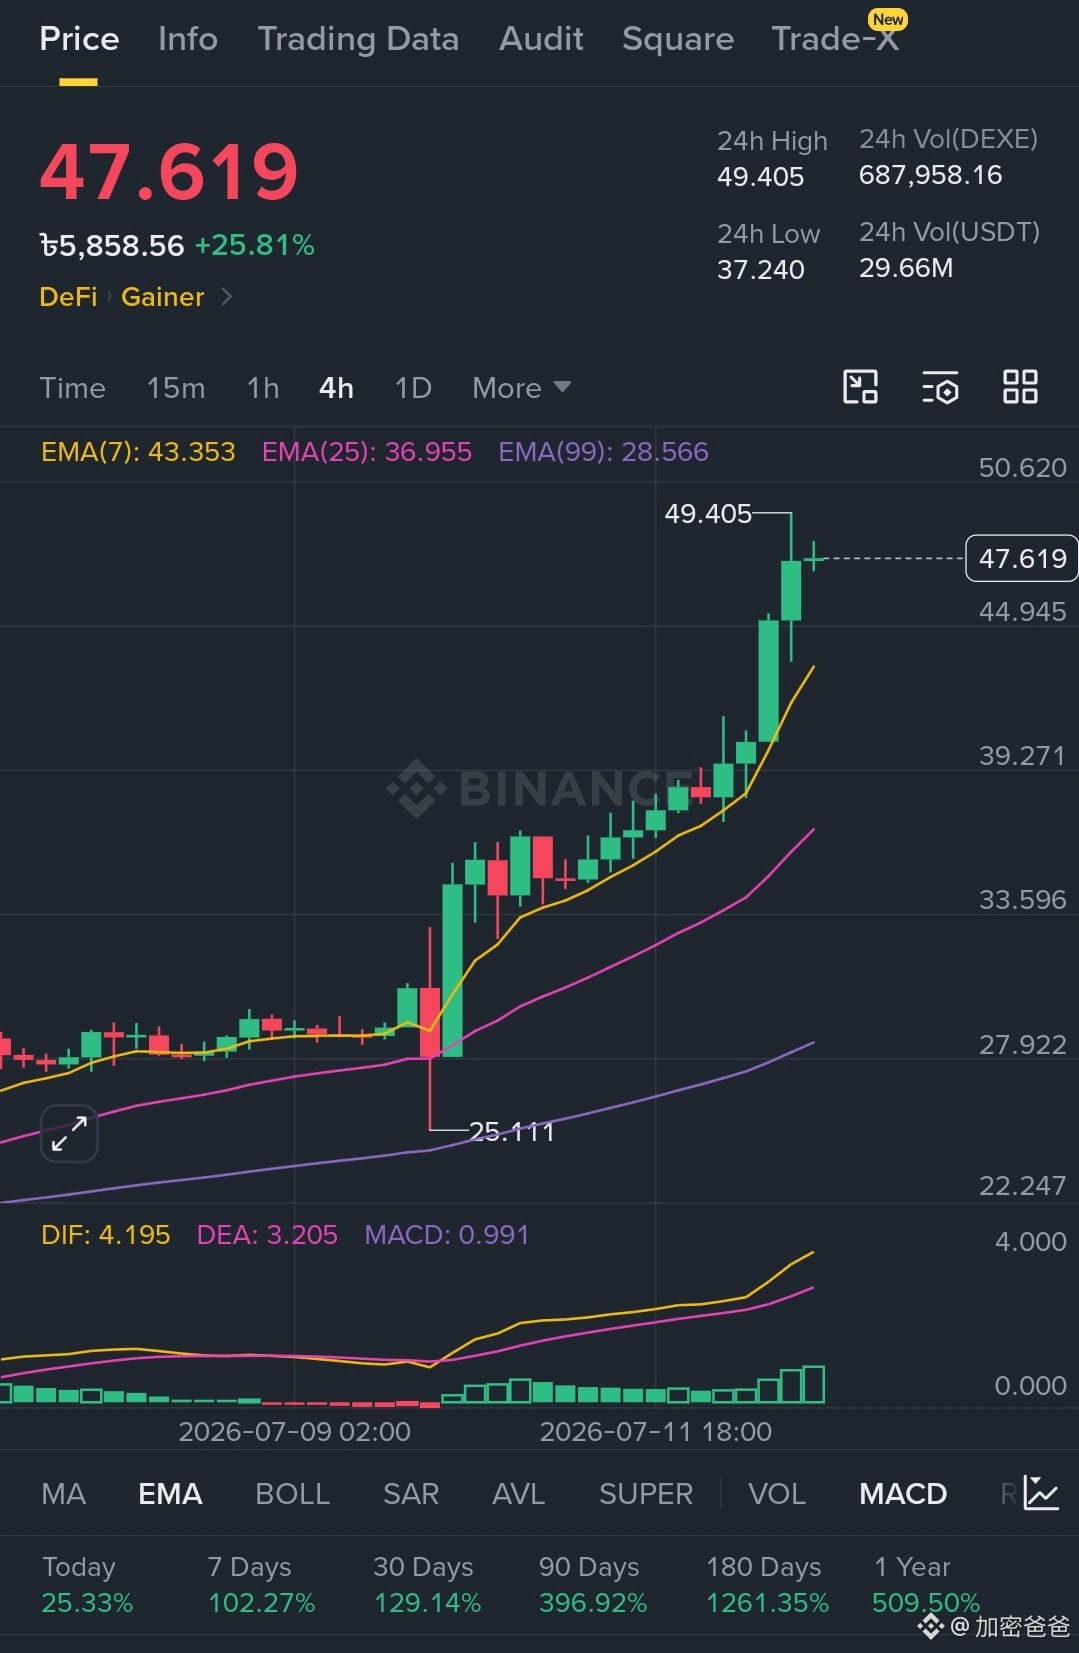Select the 1h chart interval
This screenshot has height=1653, width=1079.
point(263,388)
